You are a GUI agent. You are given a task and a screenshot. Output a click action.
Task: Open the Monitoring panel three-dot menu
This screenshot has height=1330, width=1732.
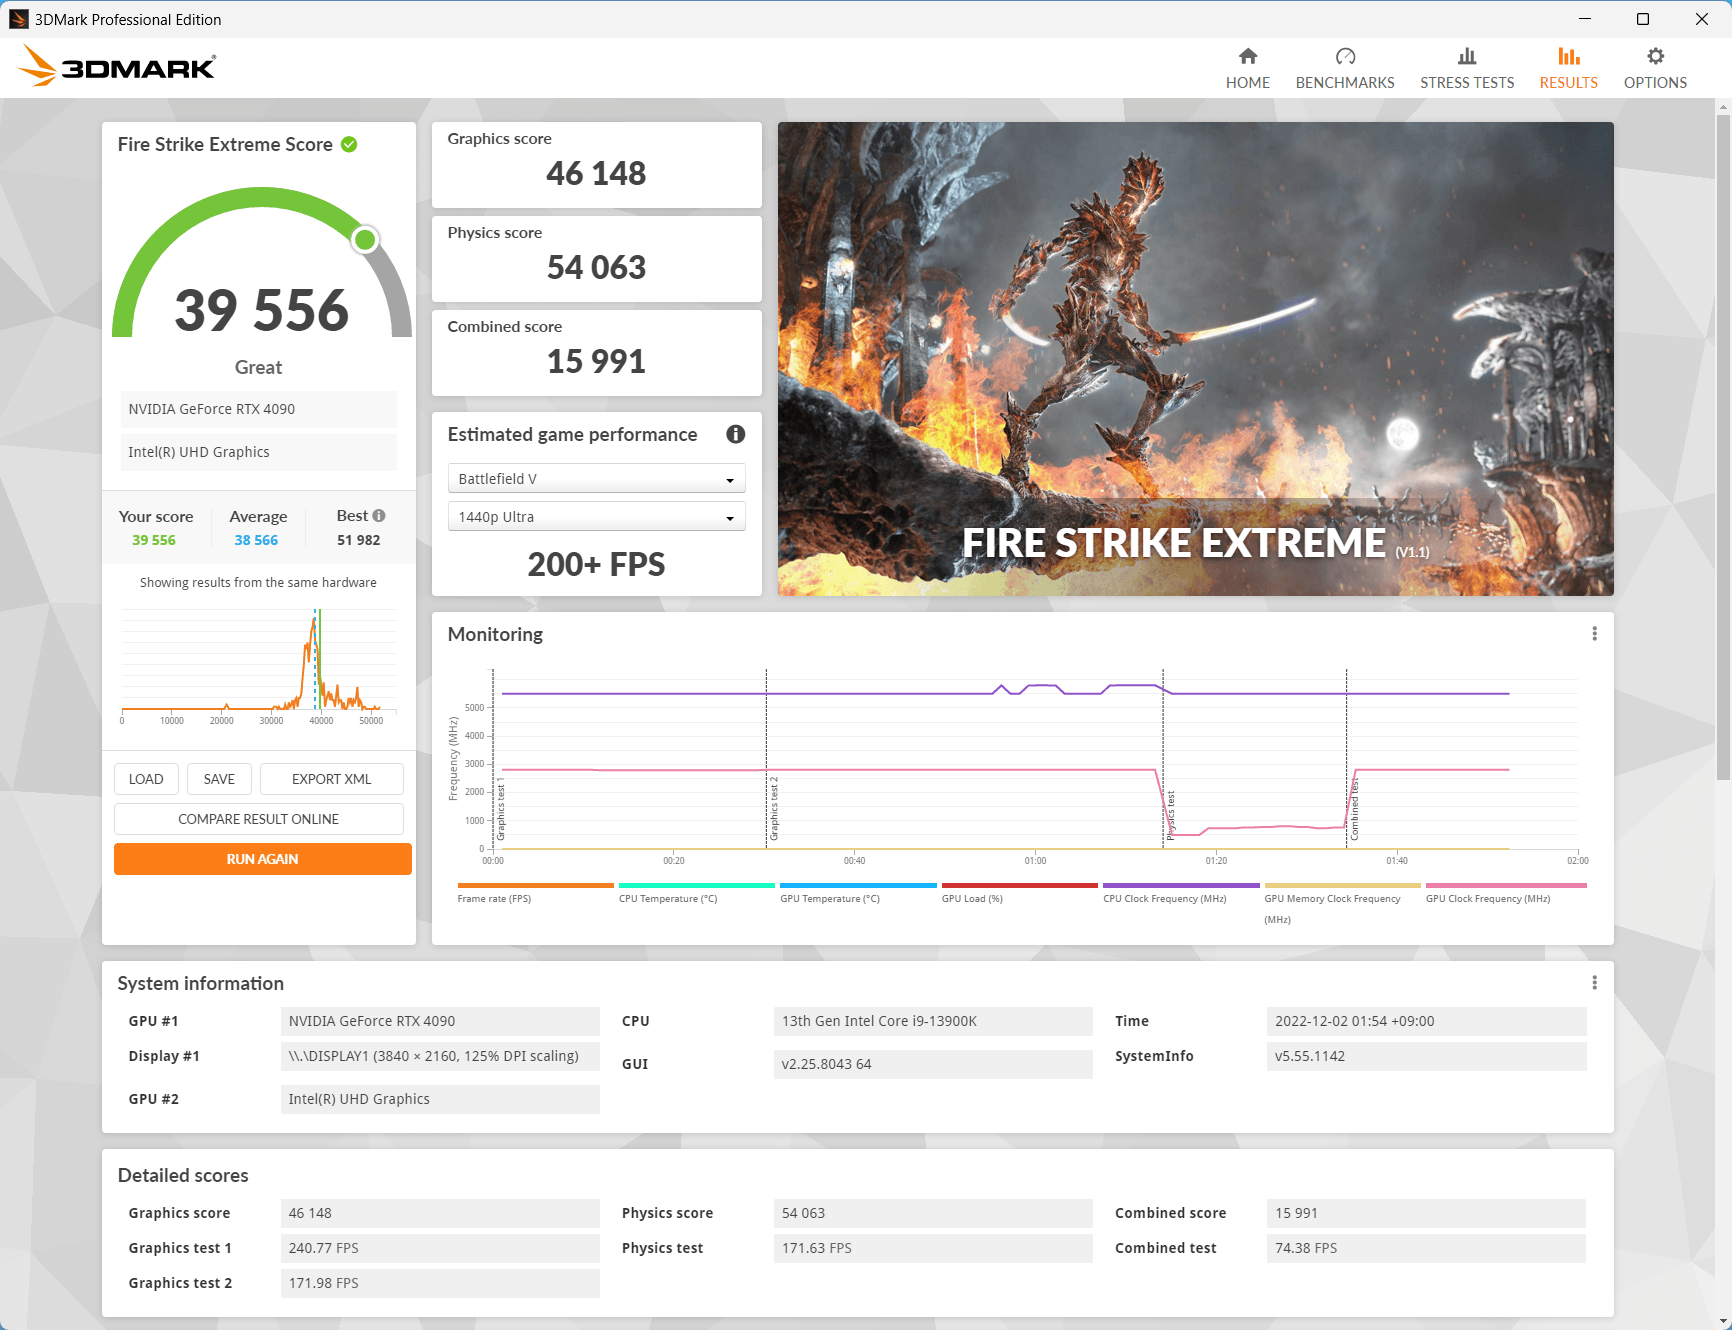[x=1594, y=634]
